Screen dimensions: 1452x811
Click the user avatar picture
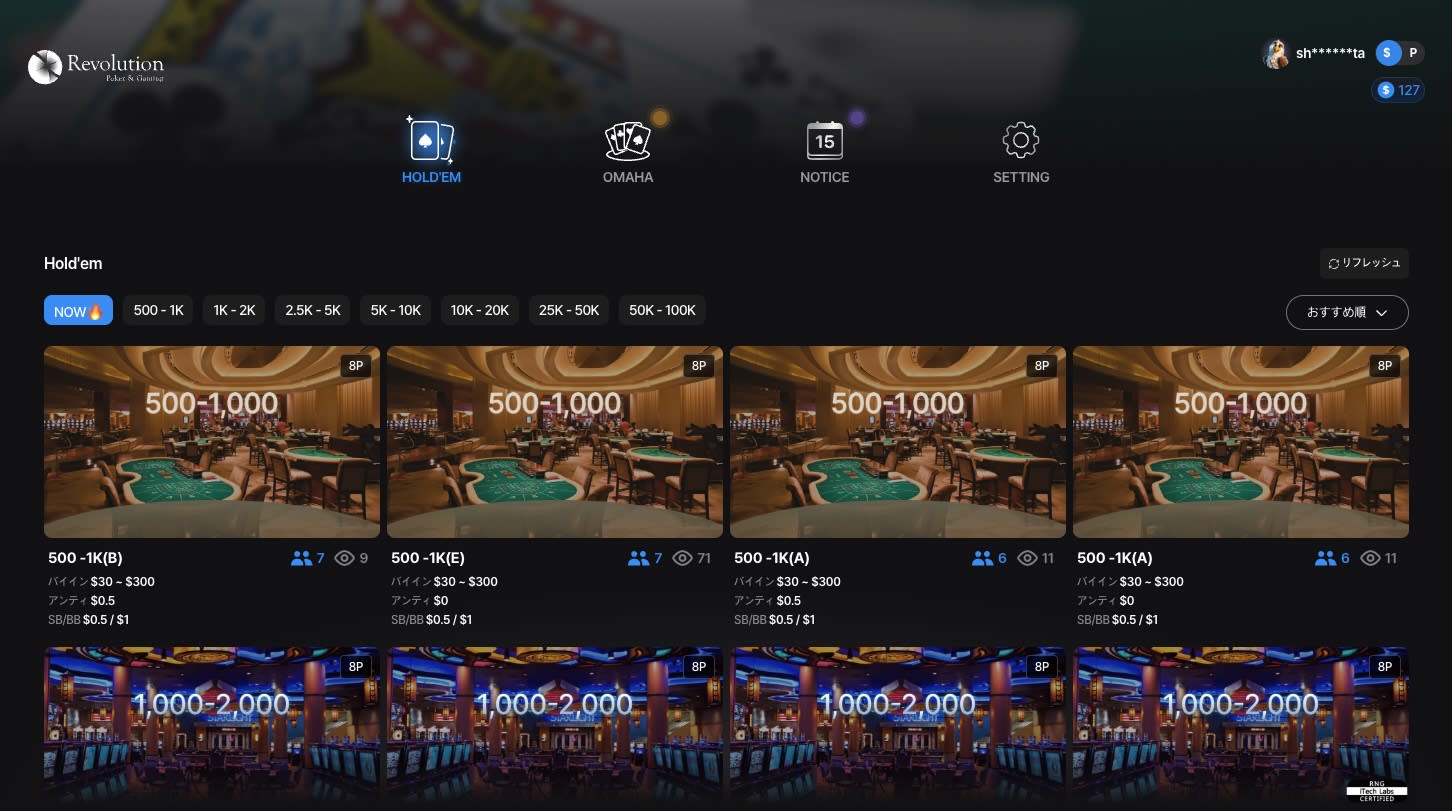(1275, 54)
